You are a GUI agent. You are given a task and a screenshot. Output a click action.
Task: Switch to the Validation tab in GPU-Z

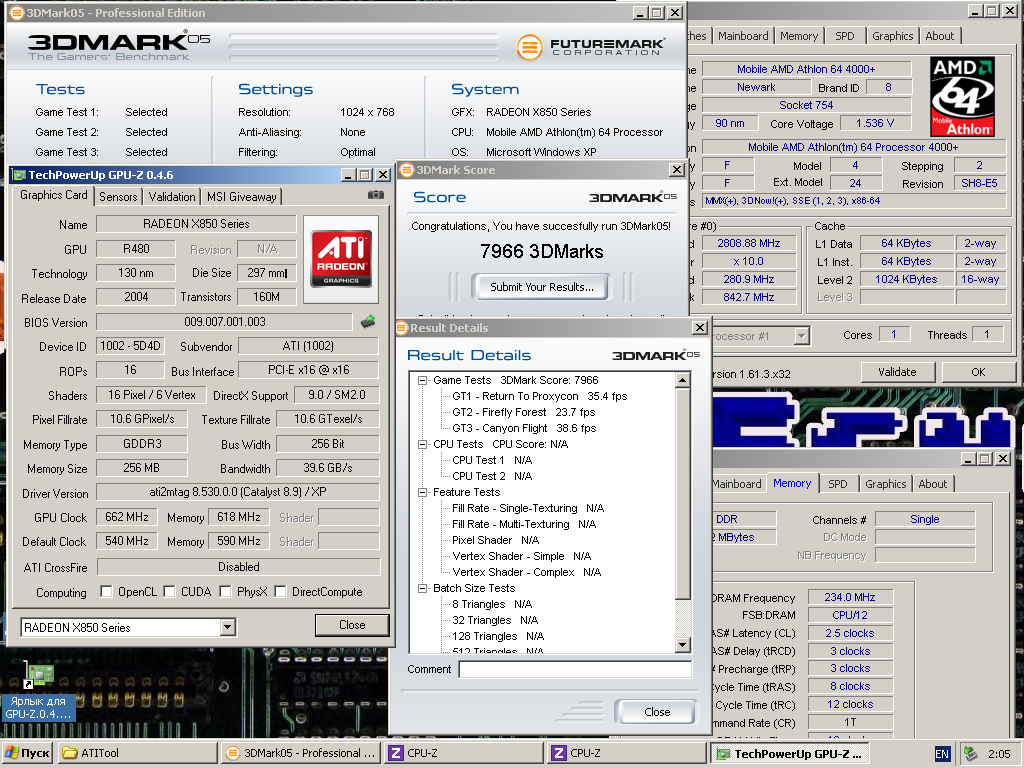172,197
